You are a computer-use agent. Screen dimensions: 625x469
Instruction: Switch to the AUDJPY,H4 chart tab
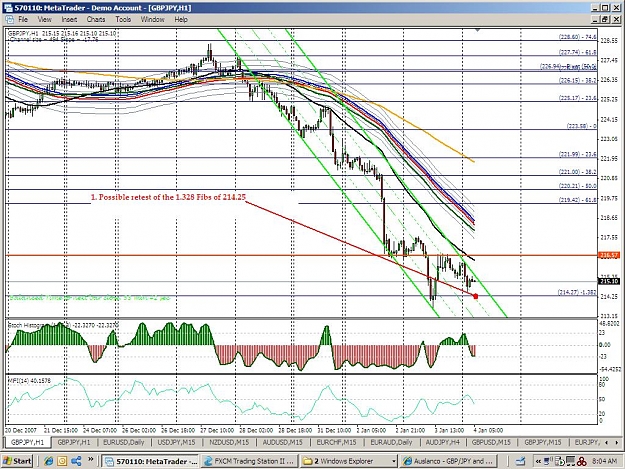click(x=442, y=442)
